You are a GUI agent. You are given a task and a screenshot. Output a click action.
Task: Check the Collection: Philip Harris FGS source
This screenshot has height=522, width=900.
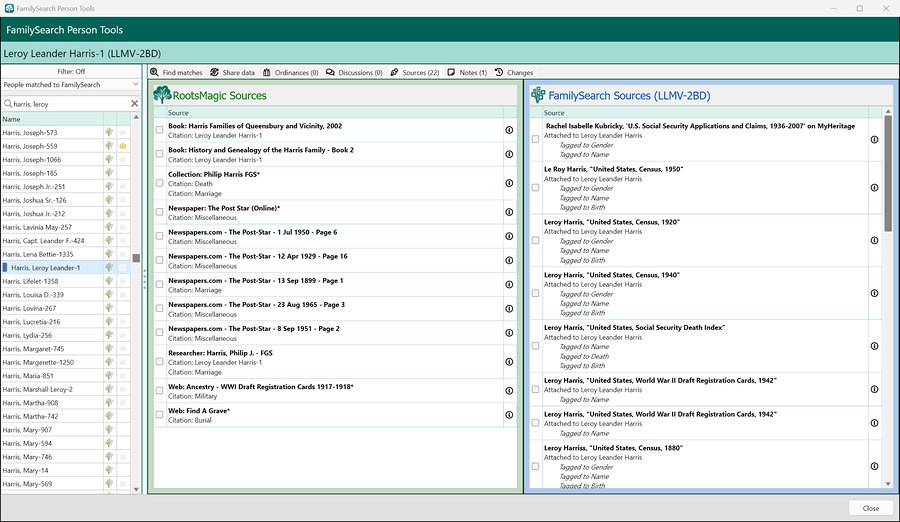[x=160, y=183]
